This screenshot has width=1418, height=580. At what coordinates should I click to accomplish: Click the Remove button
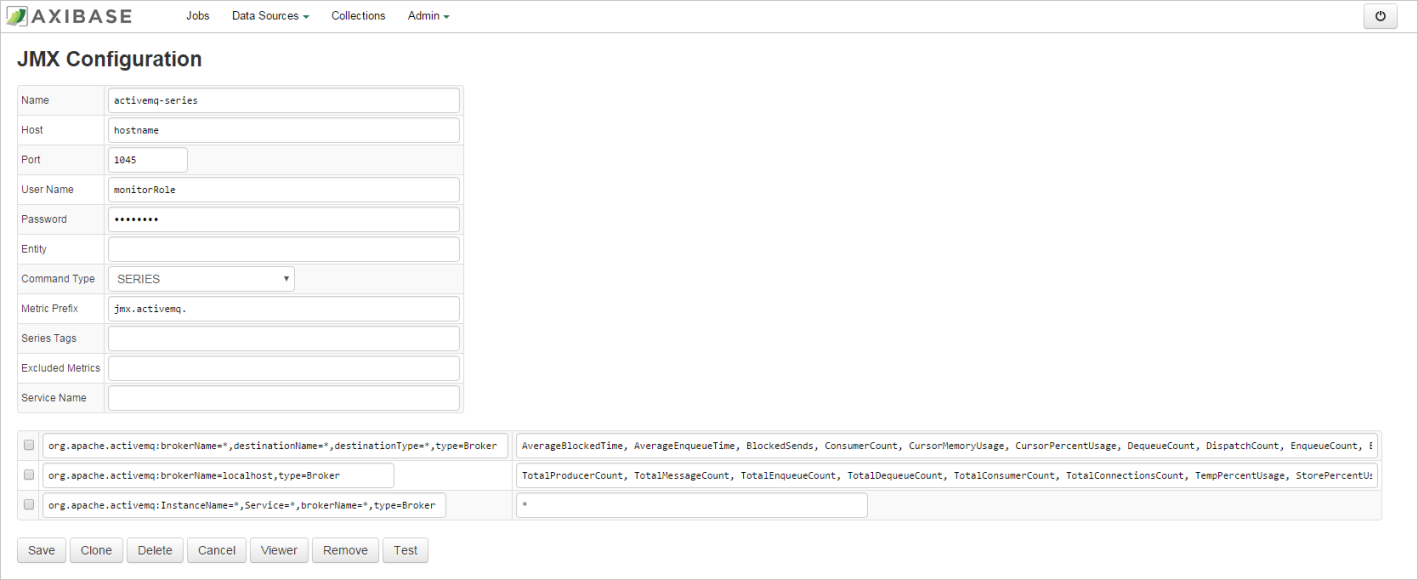click(x=344, y=550)
